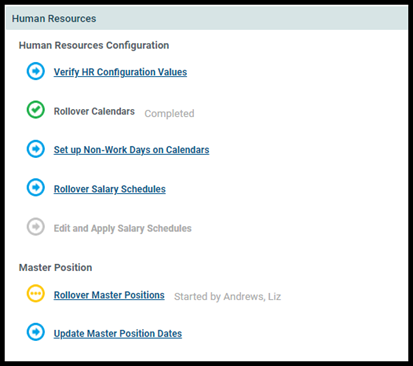Open Verify HR Configuration Values link

tap(120, 72)
